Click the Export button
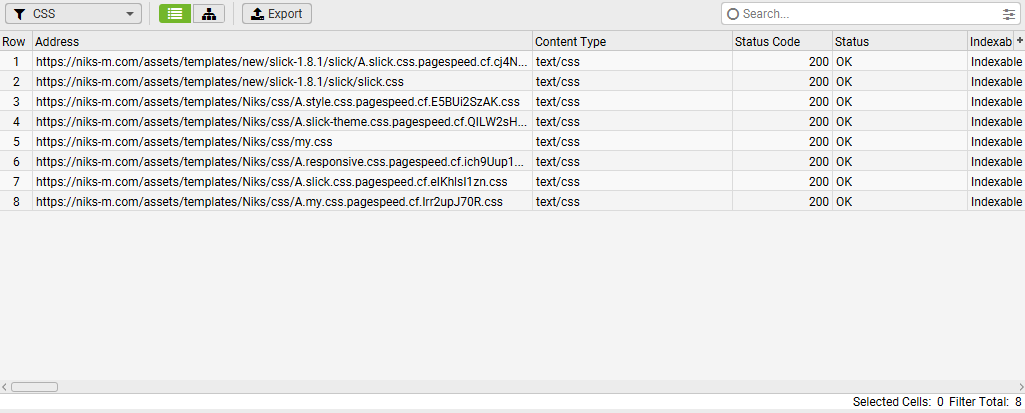Screen dimensions: 1025x413 pyautogui.click(x=277, y=14)
